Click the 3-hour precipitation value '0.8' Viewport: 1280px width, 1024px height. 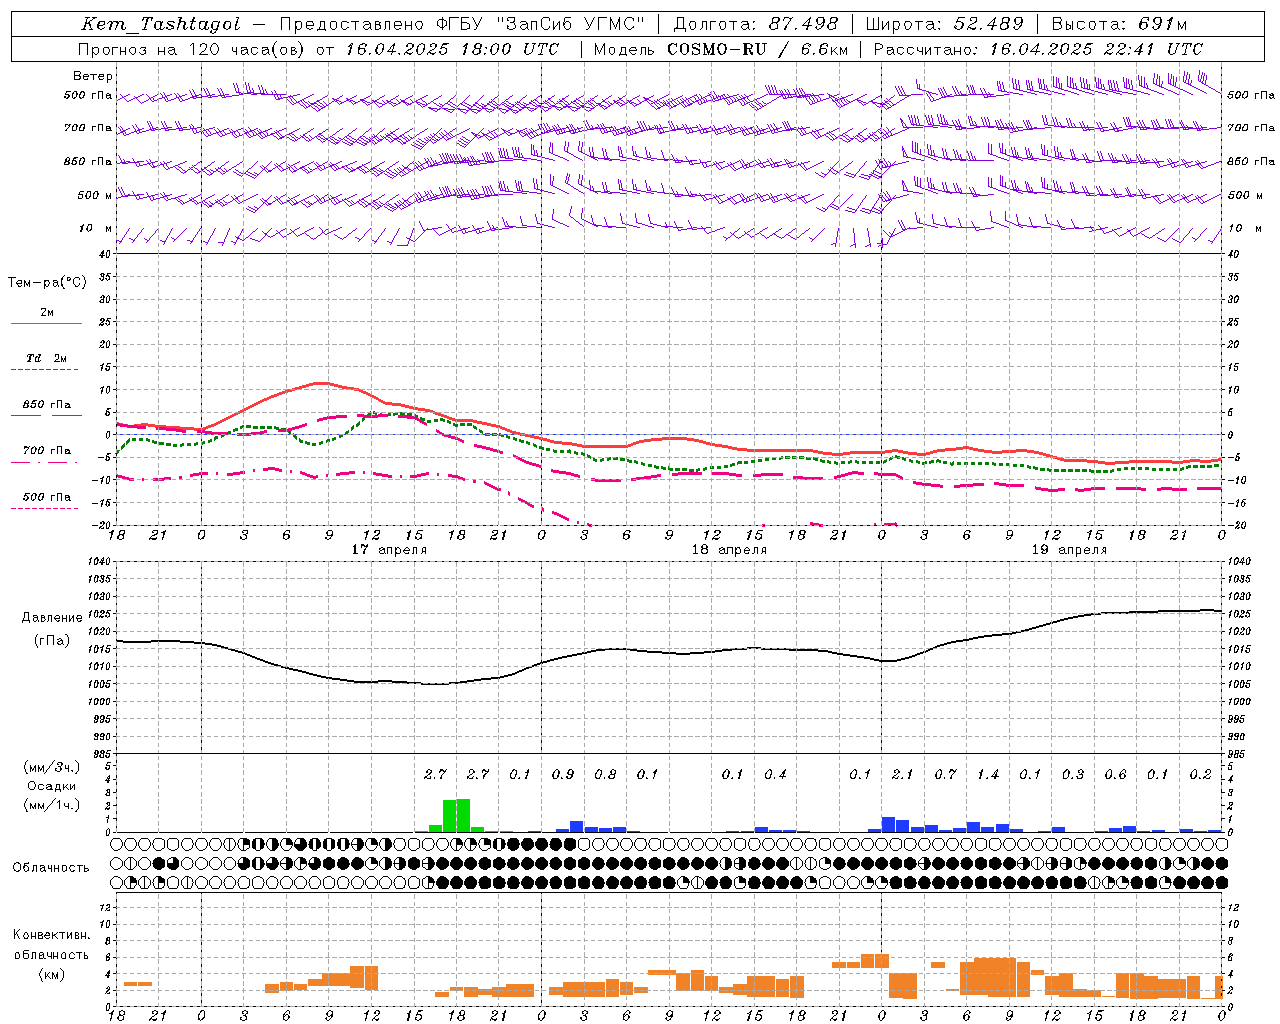pos(605,774)
